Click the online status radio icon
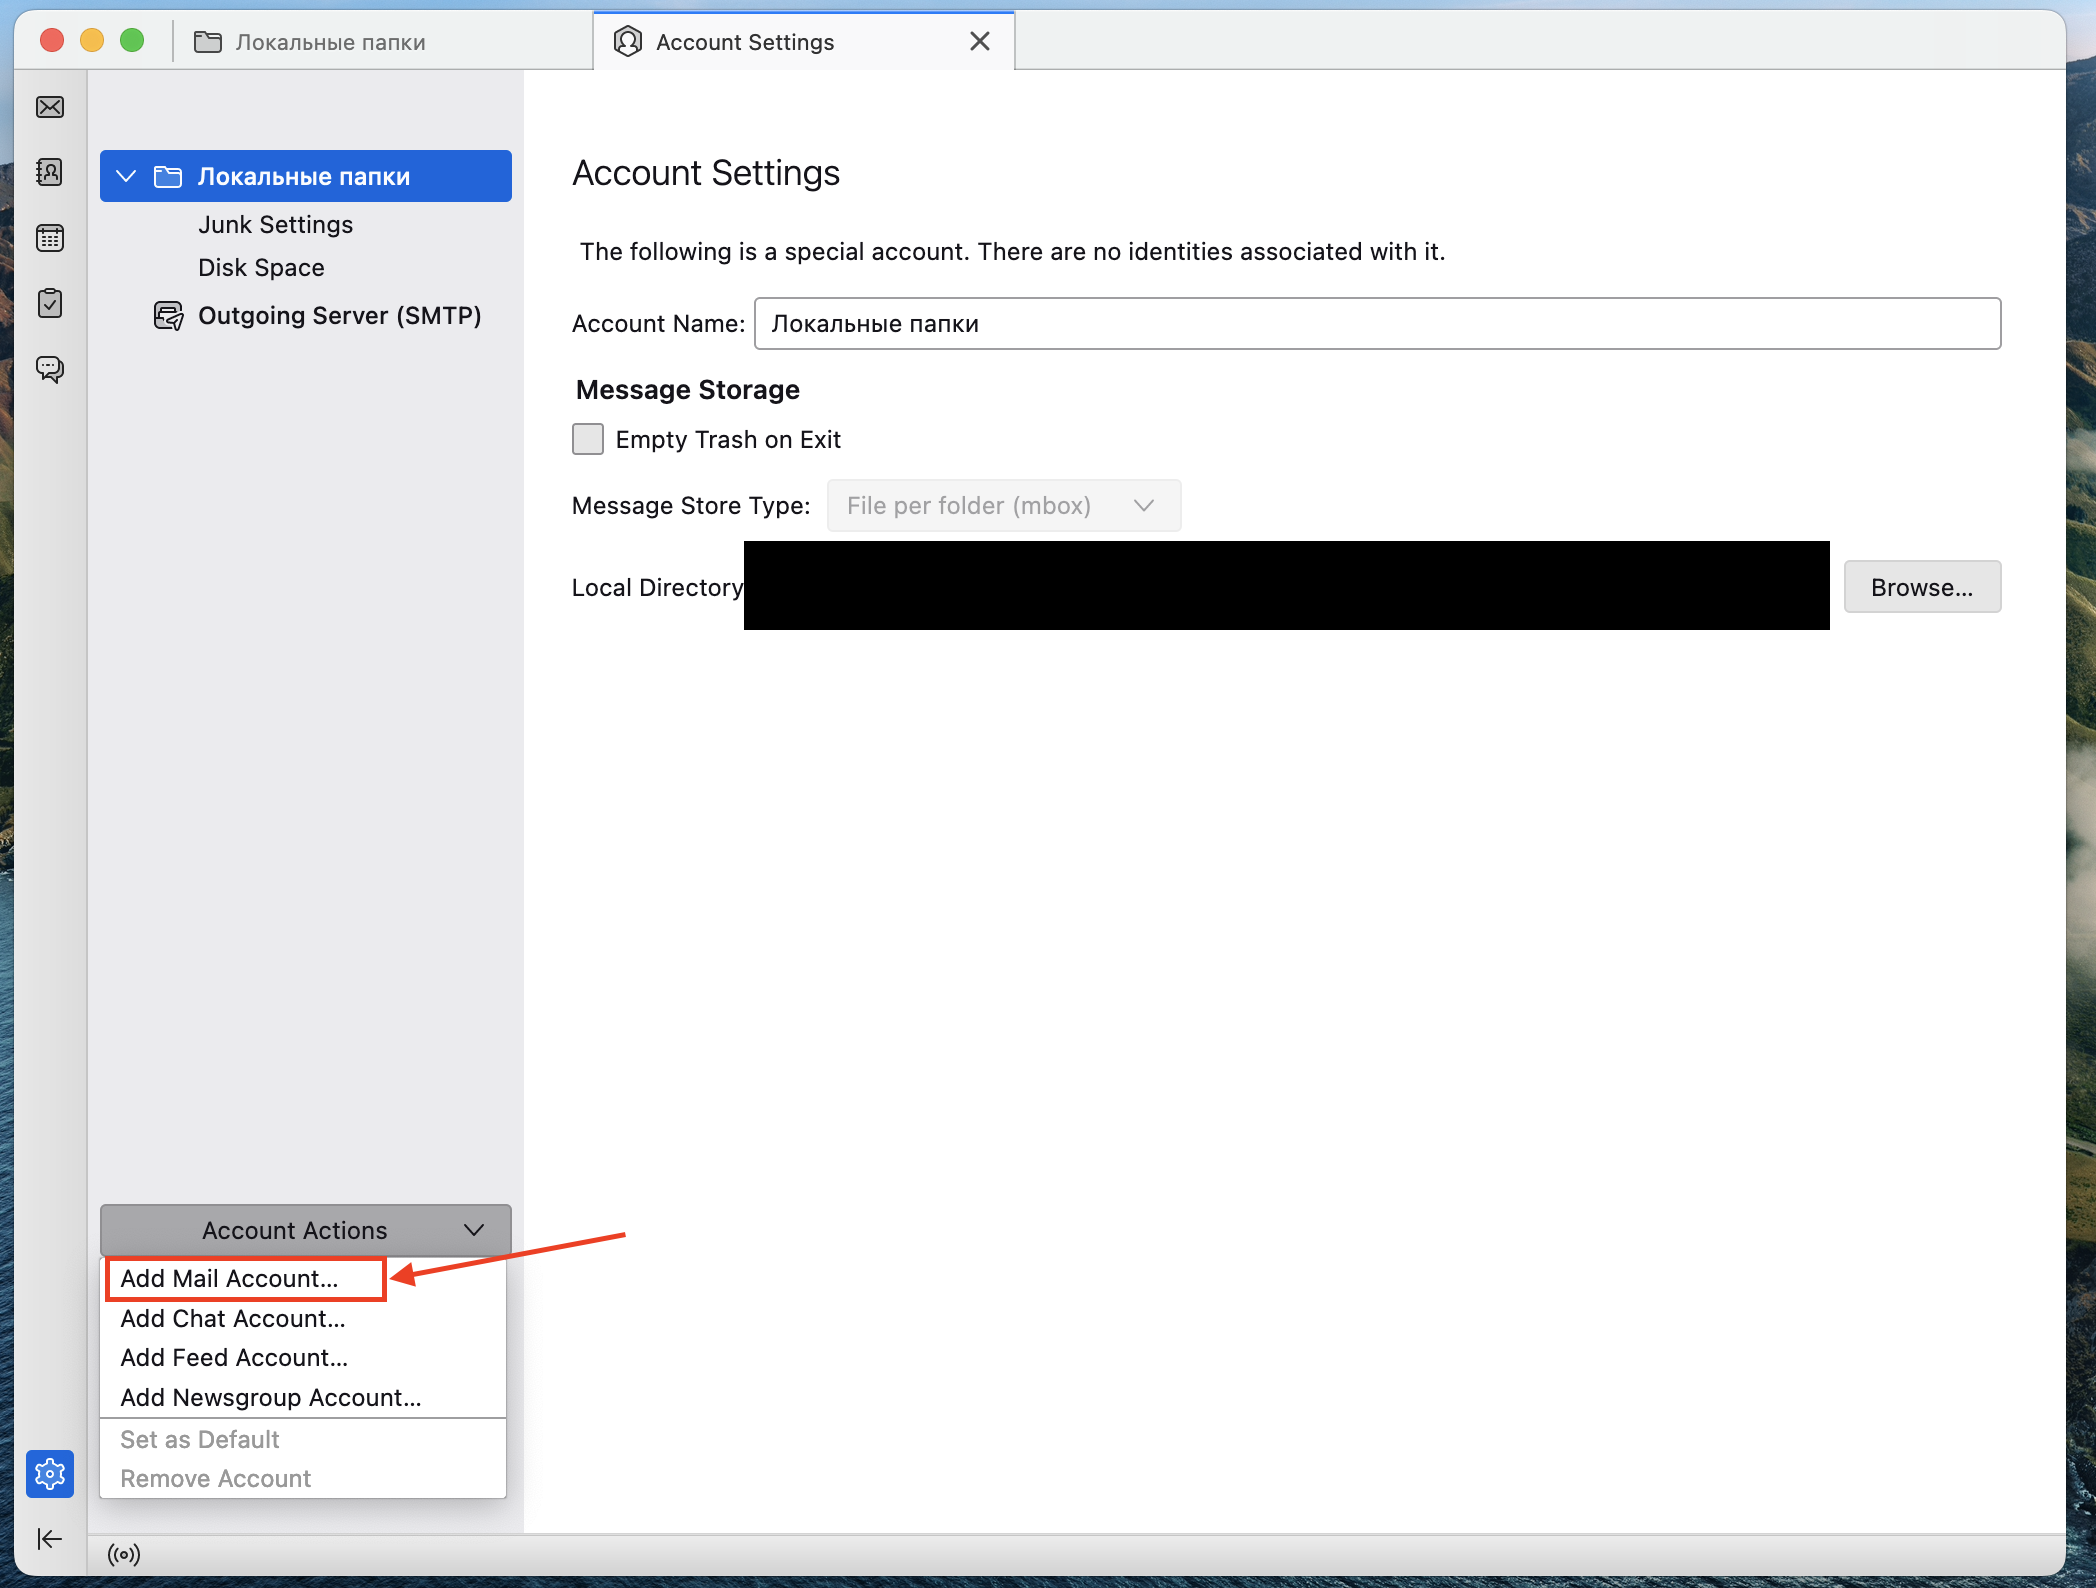Viewport: 2096px width, 1588px height. (124, 1554)
